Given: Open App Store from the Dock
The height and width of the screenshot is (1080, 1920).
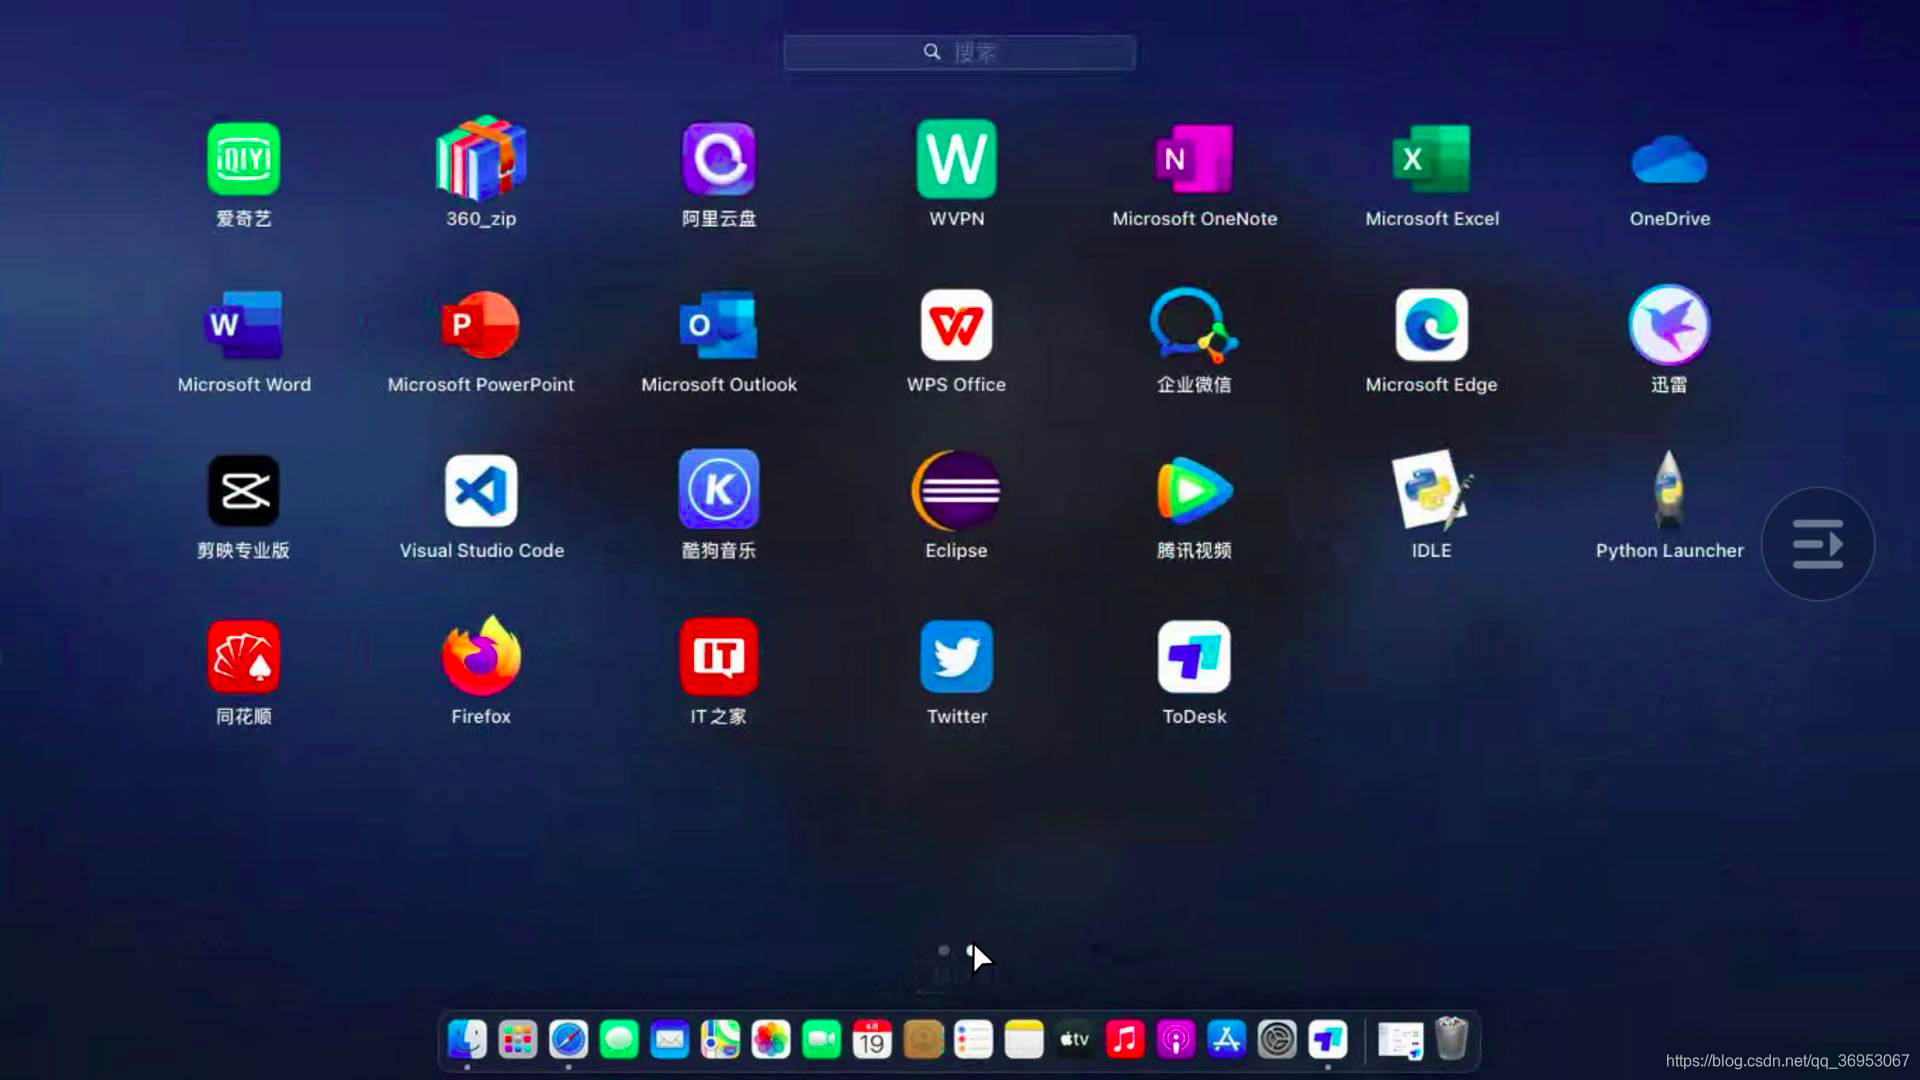Looking at the screenshot, I should pos(1227,1040).
